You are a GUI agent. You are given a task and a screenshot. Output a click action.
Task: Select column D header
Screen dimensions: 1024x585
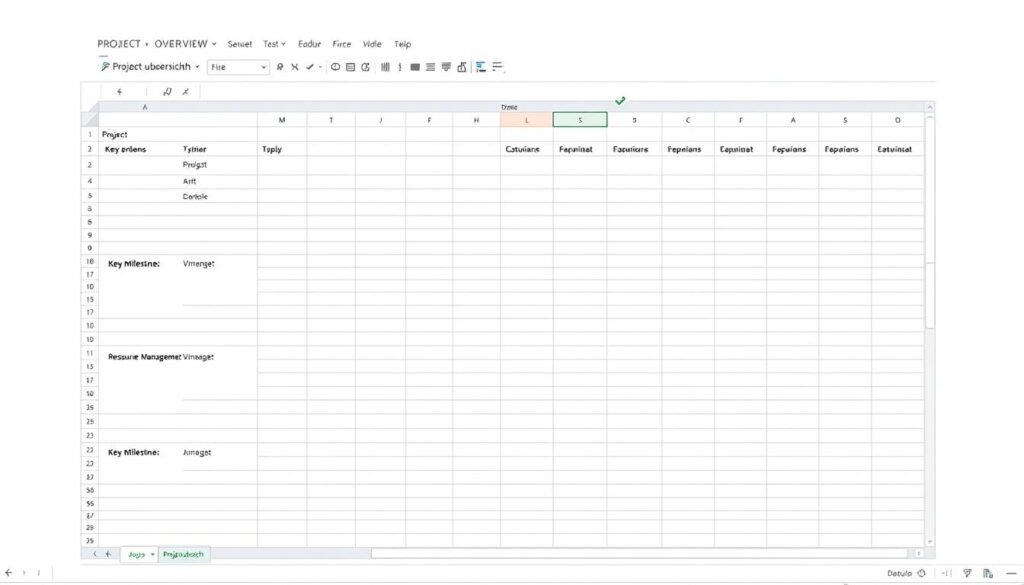coord(897,120)
